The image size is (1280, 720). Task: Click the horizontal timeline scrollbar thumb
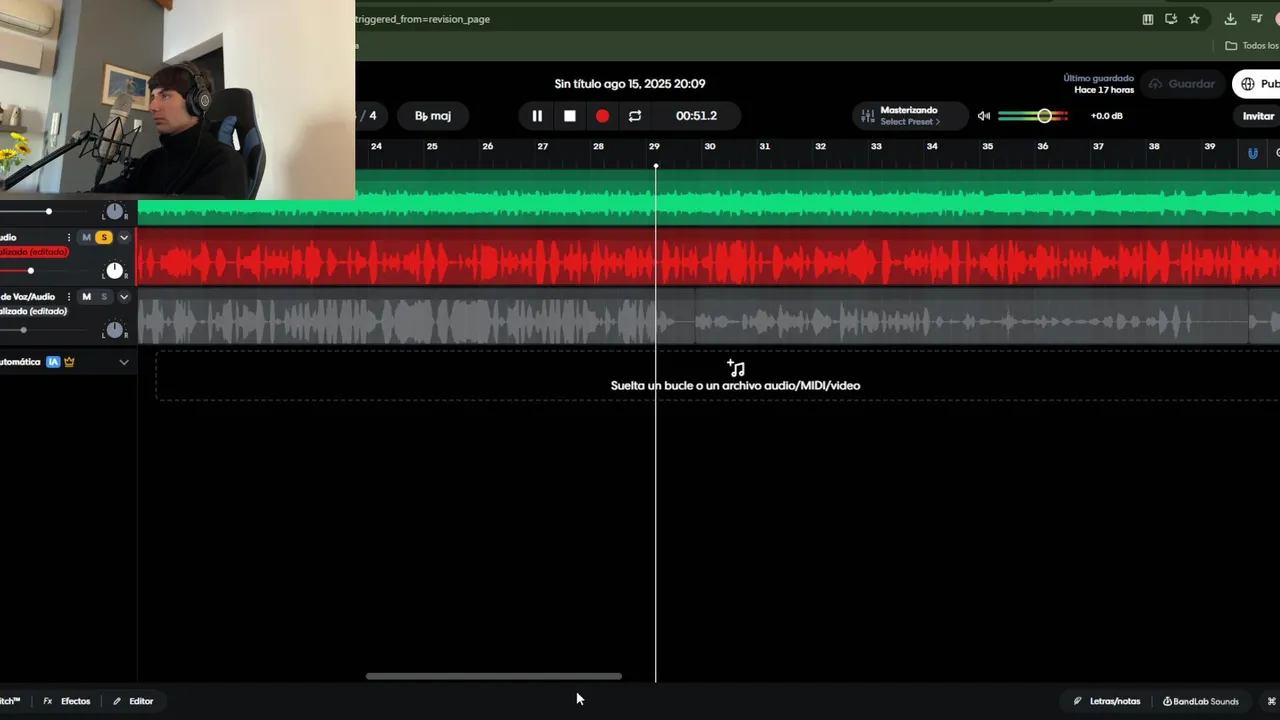(x=493, y=677)
